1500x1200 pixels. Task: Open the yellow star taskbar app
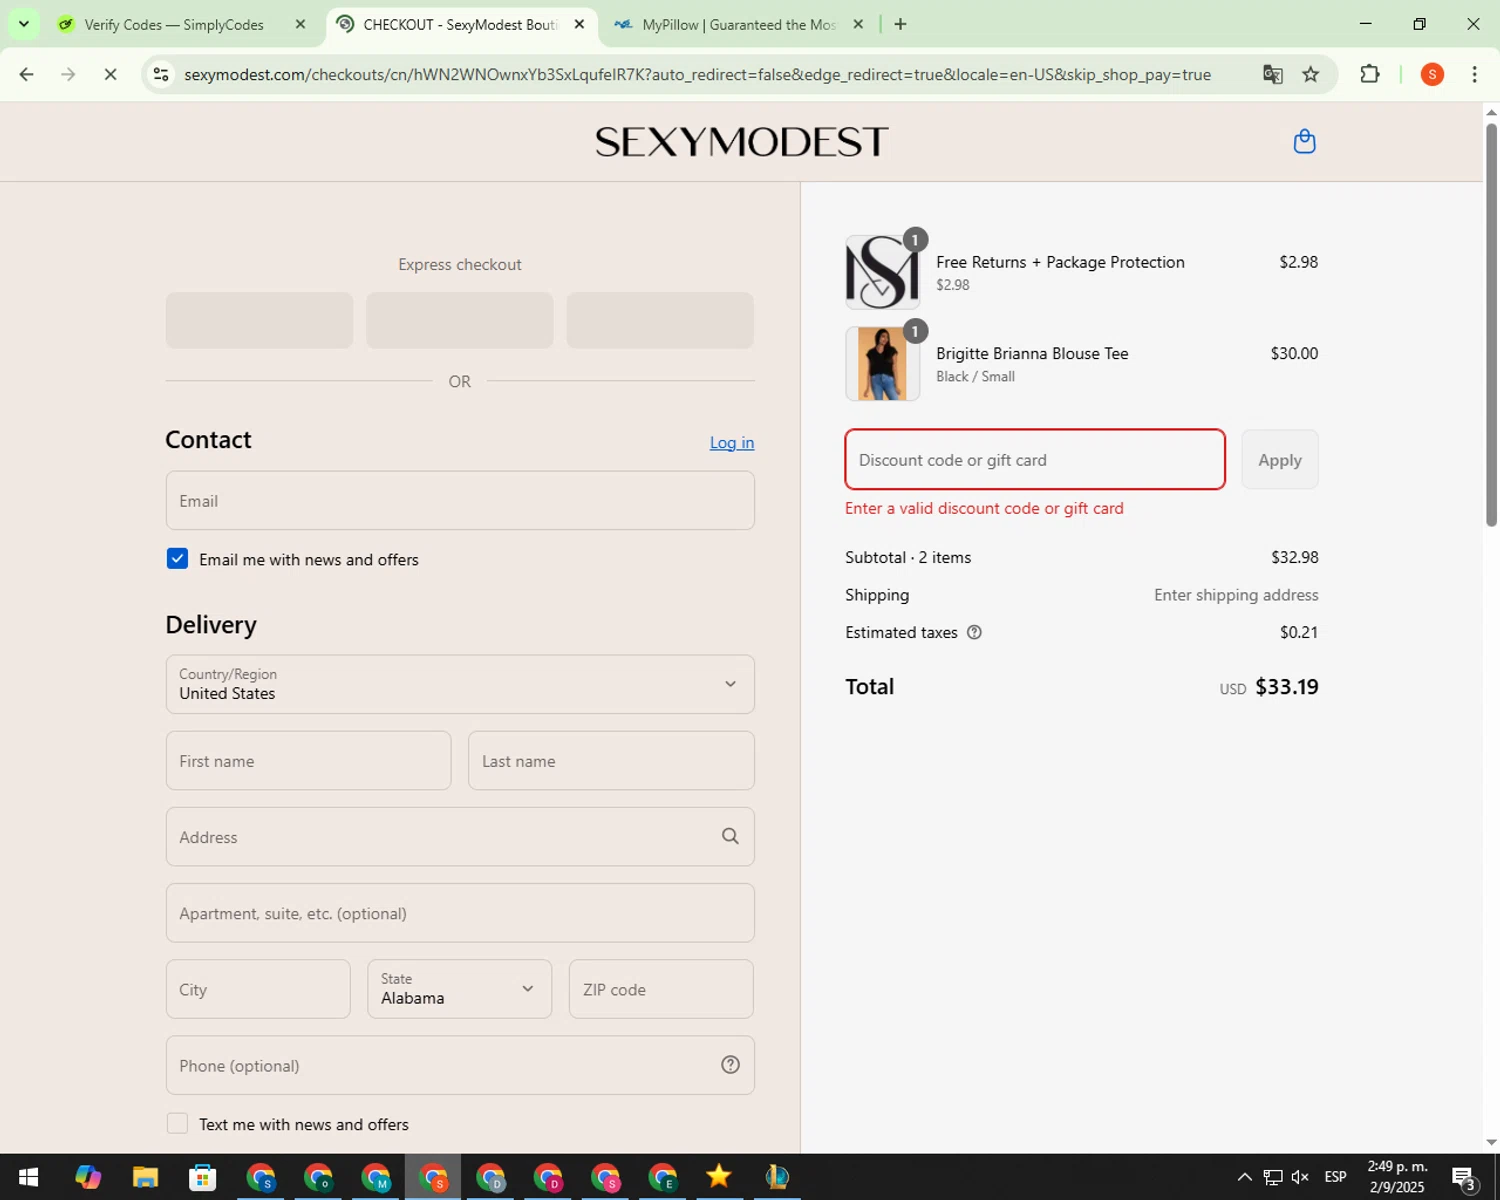point(719,1177)
